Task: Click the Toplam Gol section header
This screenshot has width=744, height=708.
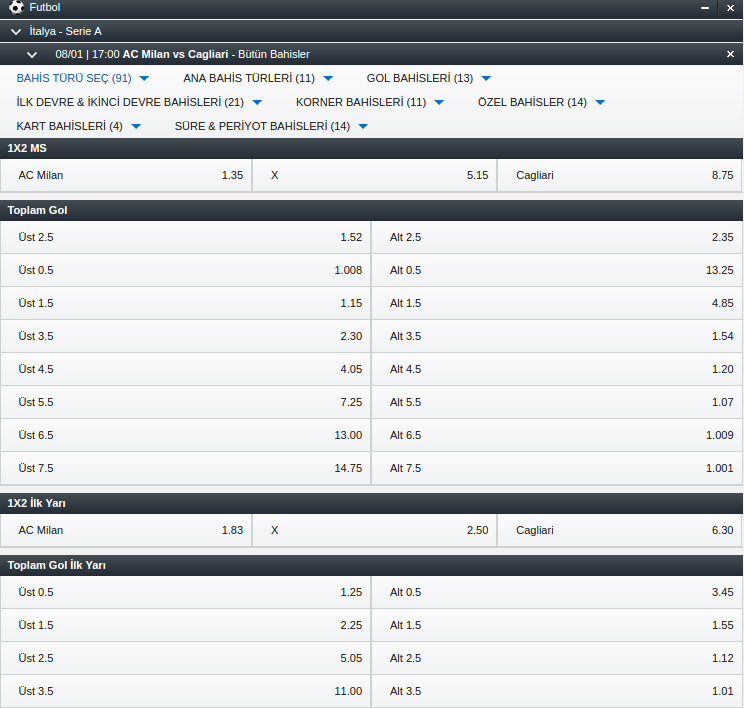Action: click(x=372, y=210)
